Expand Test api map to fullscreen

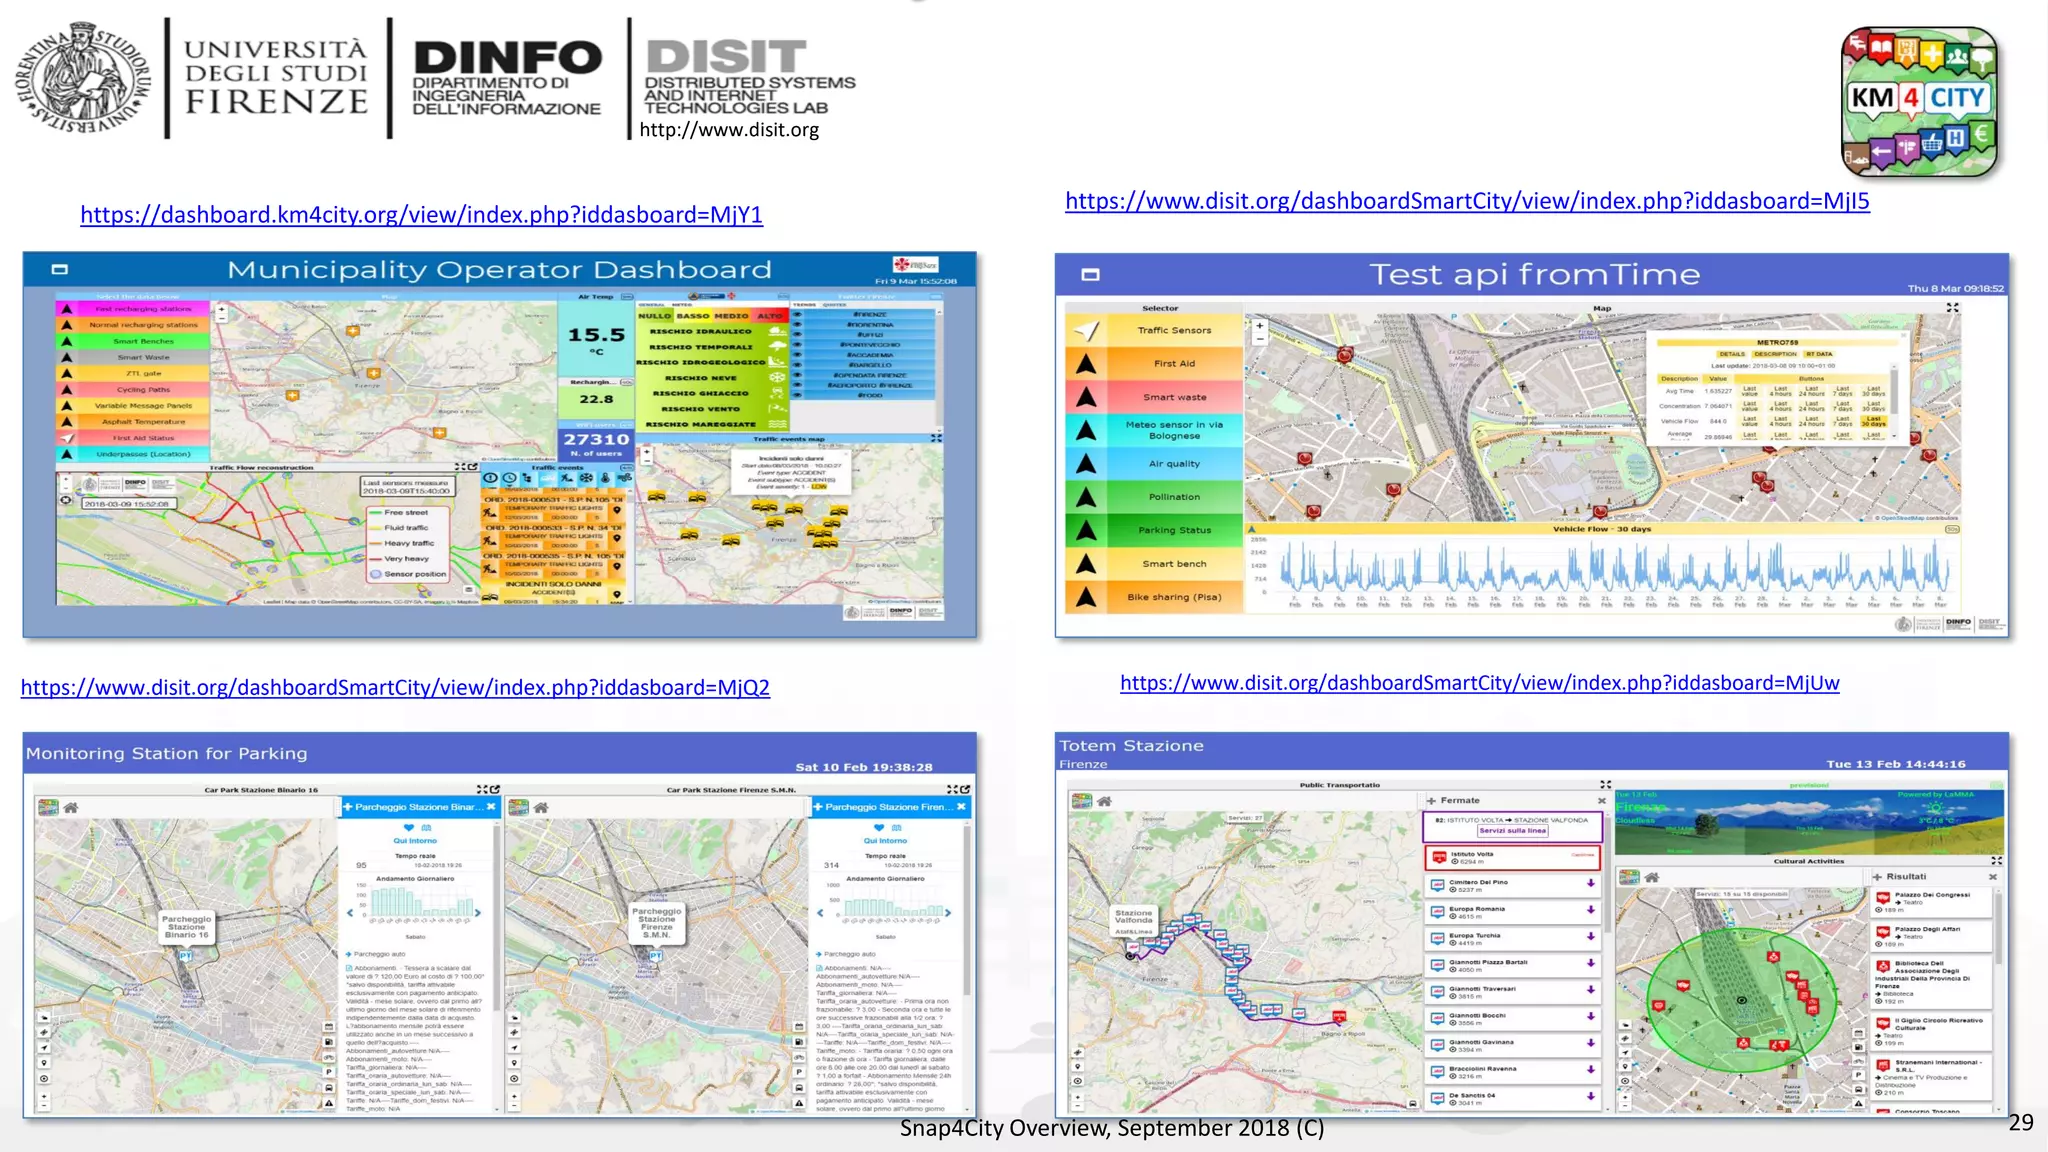pos(1952,308)
